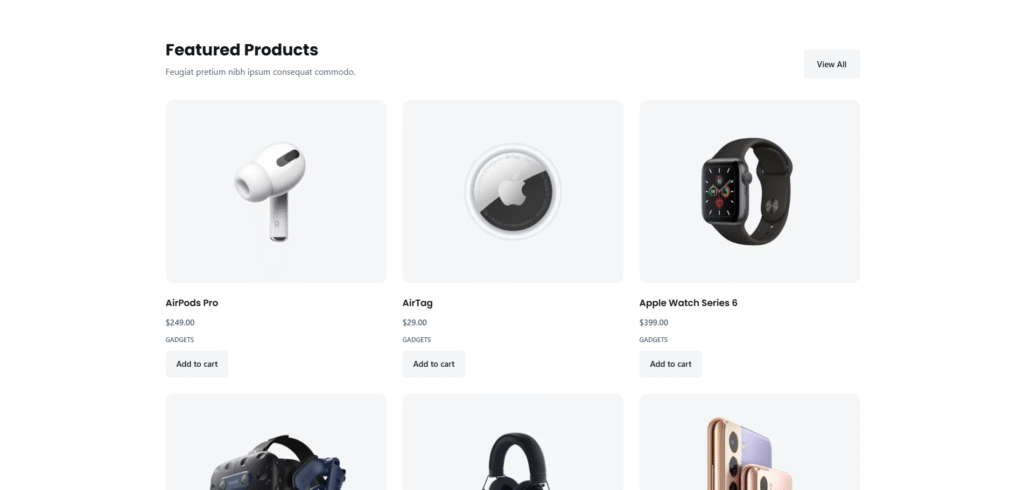Click the $399.00 Apple Watch price
Image resolution: width=1024 pixels, height=490 pixels.
tap(654, 323)
